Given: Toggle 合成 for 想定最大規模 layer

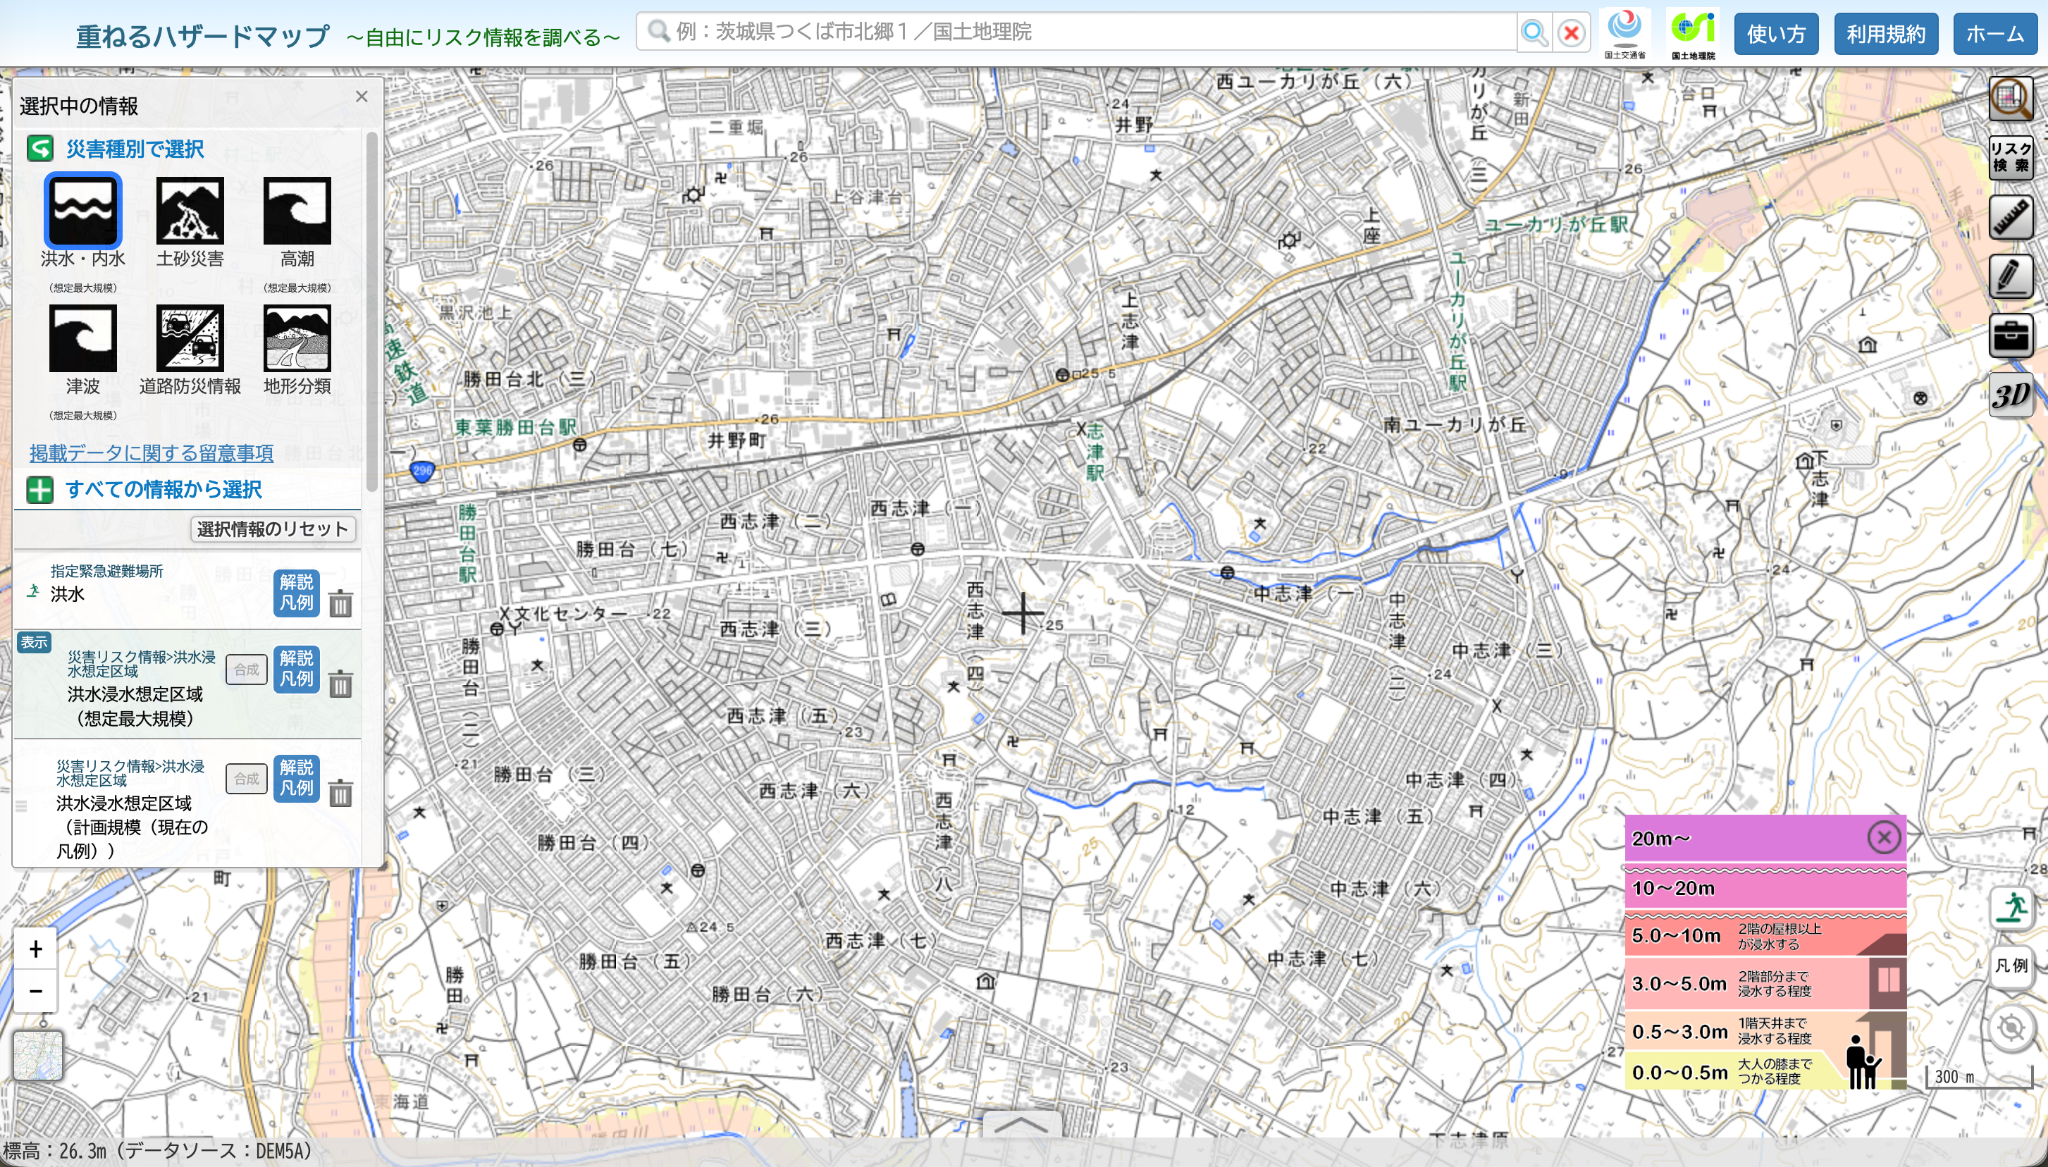Looking at the screenshot, I should pos(246,669).
